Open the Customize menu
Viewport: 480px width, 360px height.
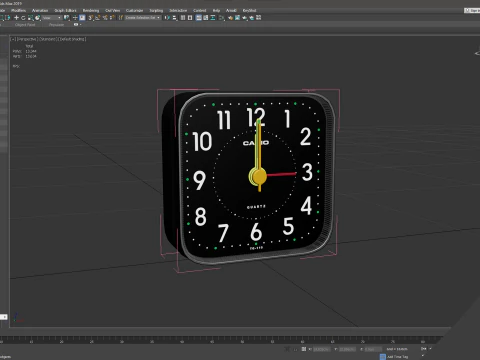pyautogui.click(x=134, y=10)
